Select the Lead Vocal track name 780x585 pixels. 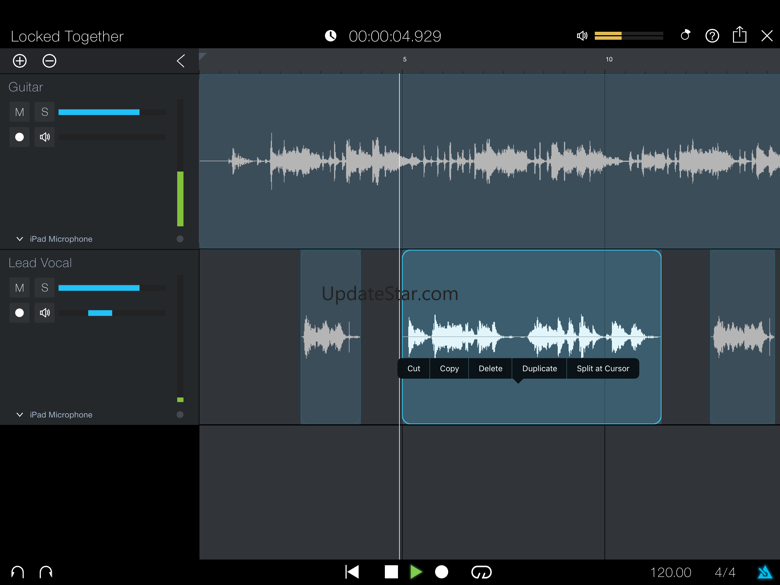[40, 263]
